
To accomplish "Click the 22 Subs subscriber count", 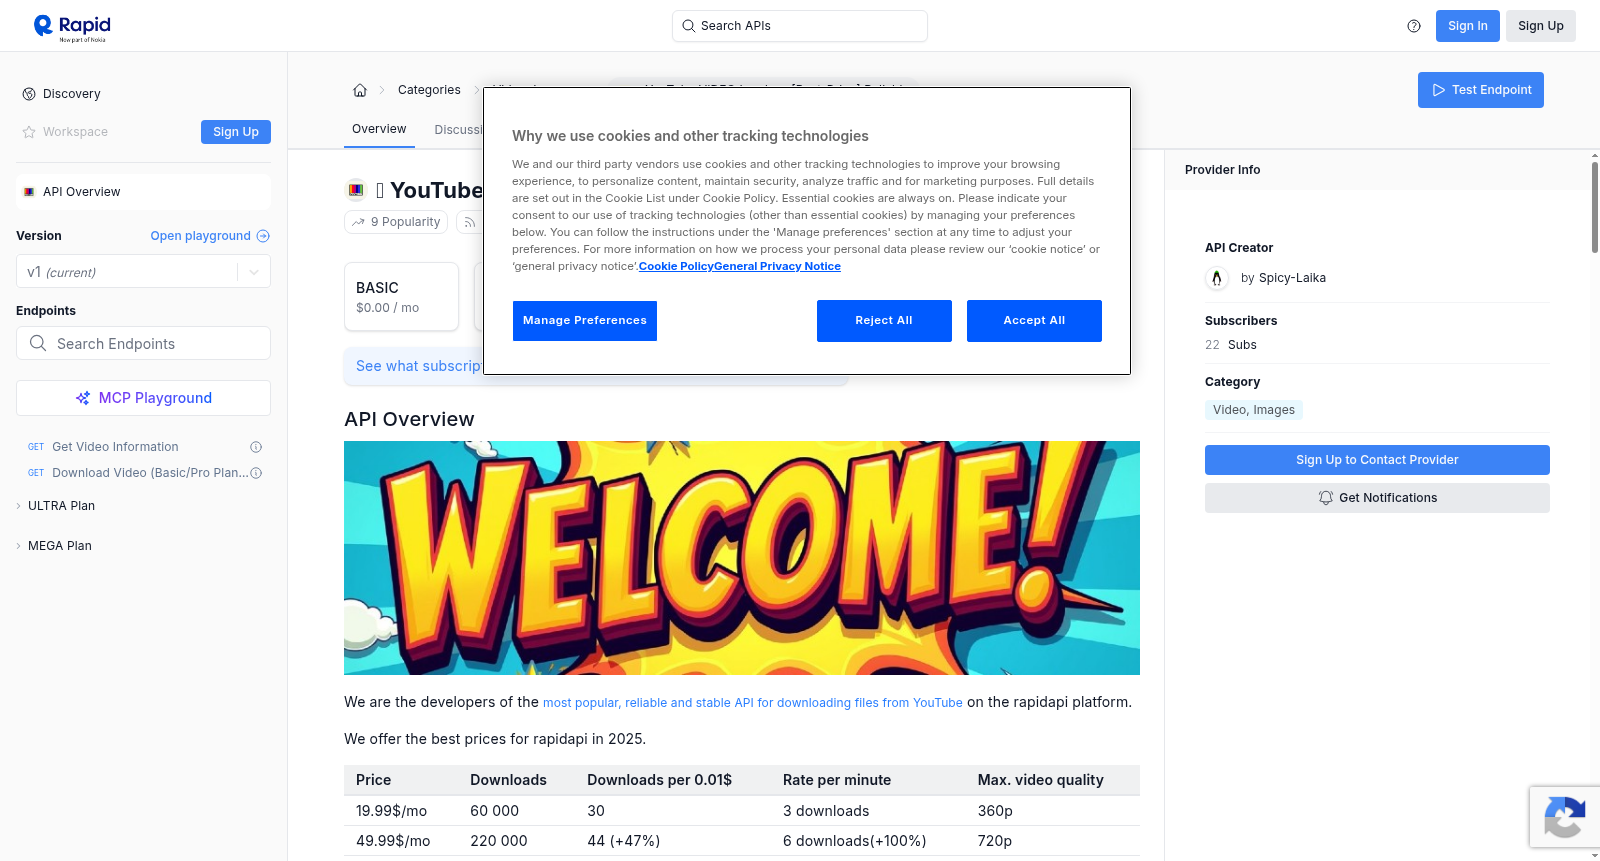I will point(1231,345).
